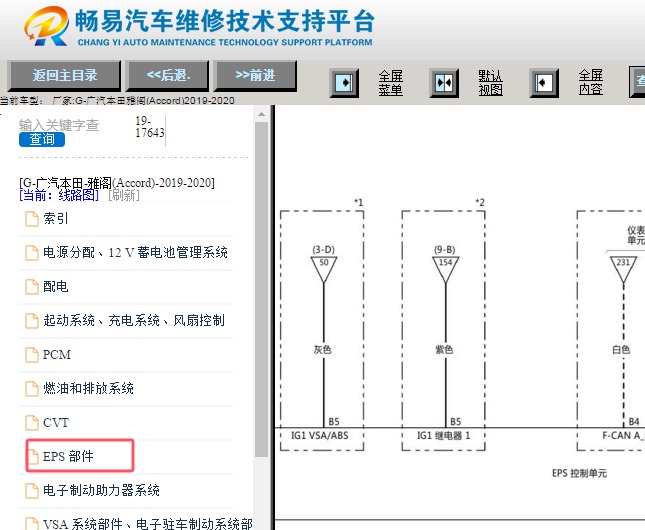
Task: Click the 灰色 wire label
Action: pos(322,350)
